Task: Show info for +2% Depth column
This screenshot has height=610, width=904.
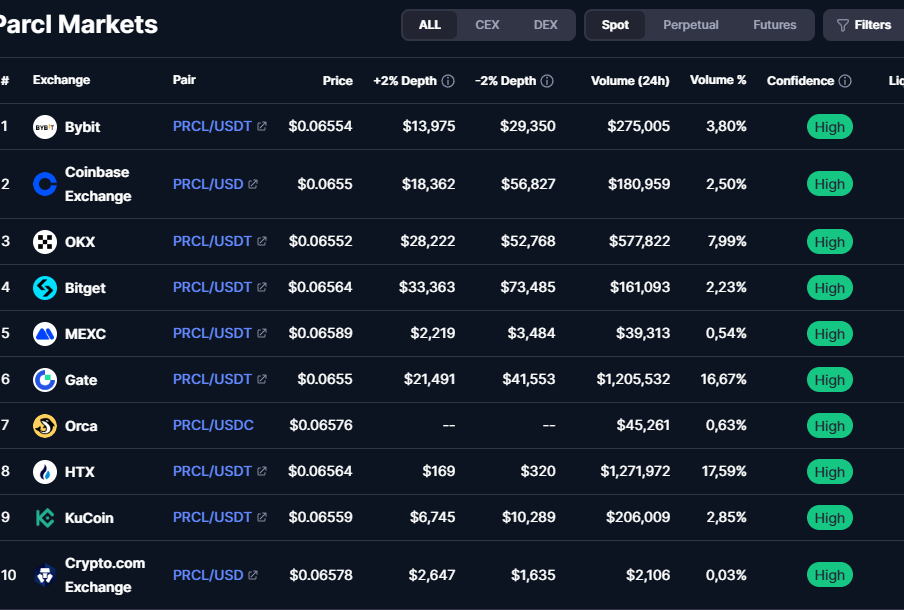Action: pyautogui.click(x=448, y=81)
